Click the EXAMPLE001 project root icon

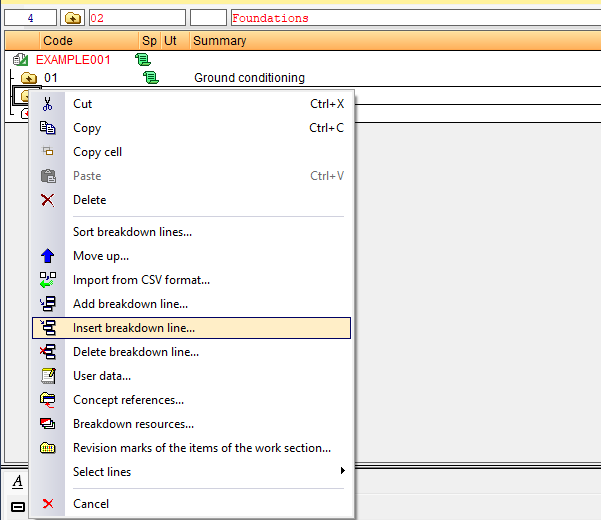(x=20, y=59)
